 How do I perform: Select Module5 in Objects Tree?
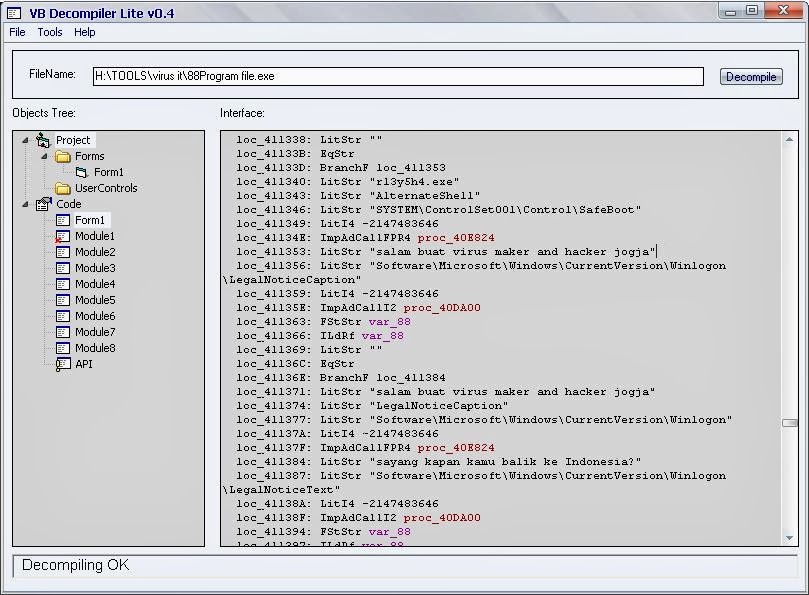[95, 300]
